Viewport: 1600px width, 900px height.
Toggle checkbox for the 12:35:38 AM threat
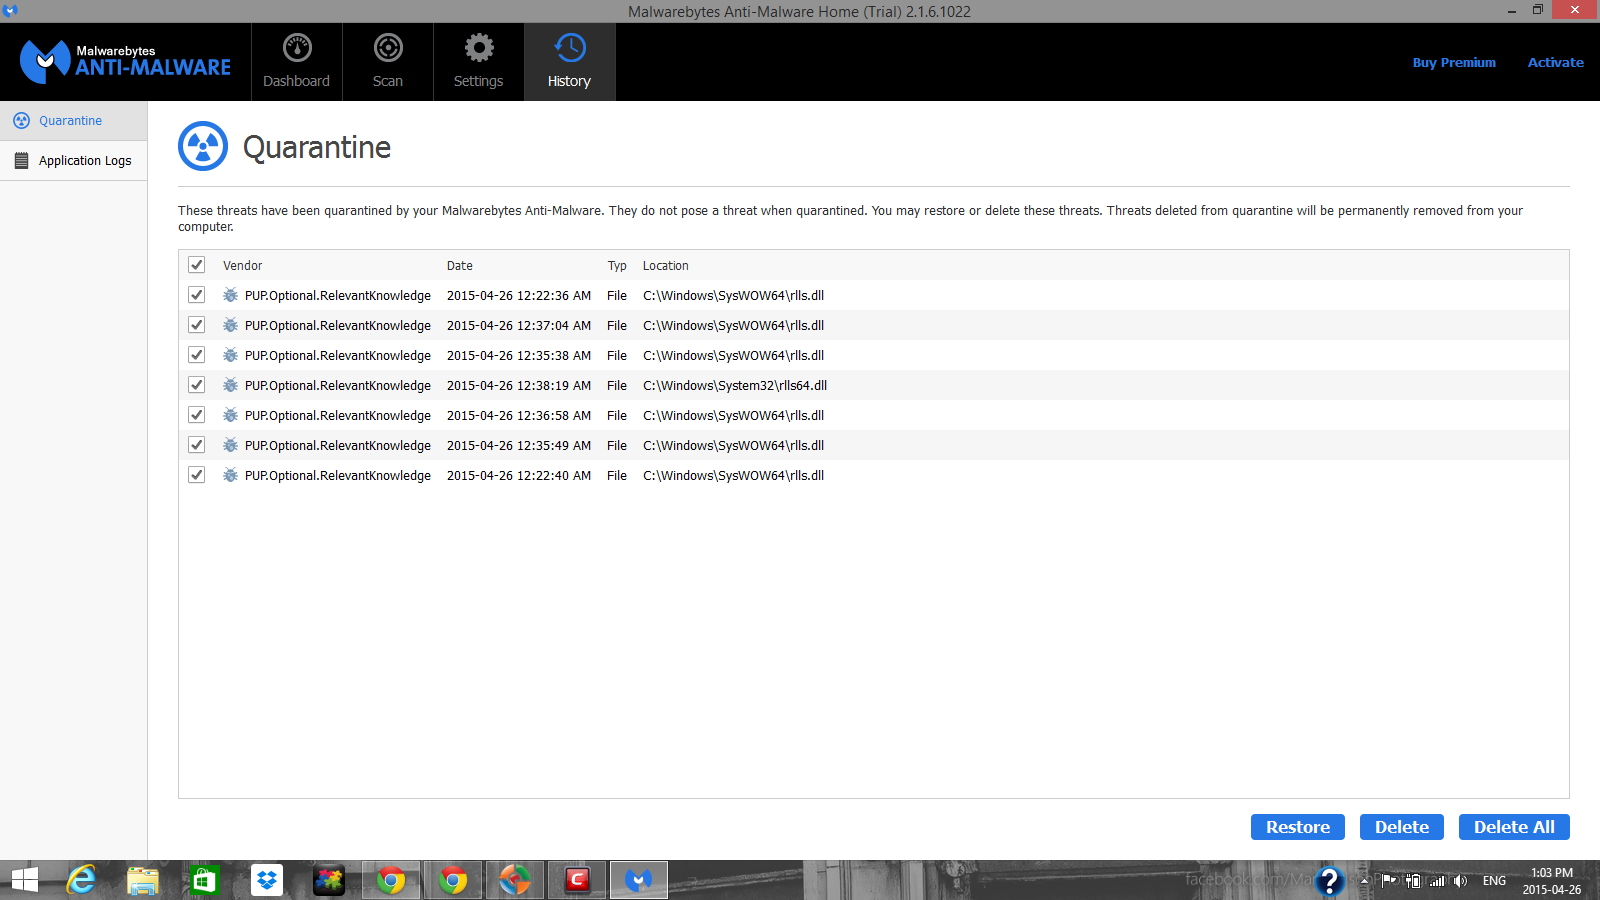click(197, 355)
